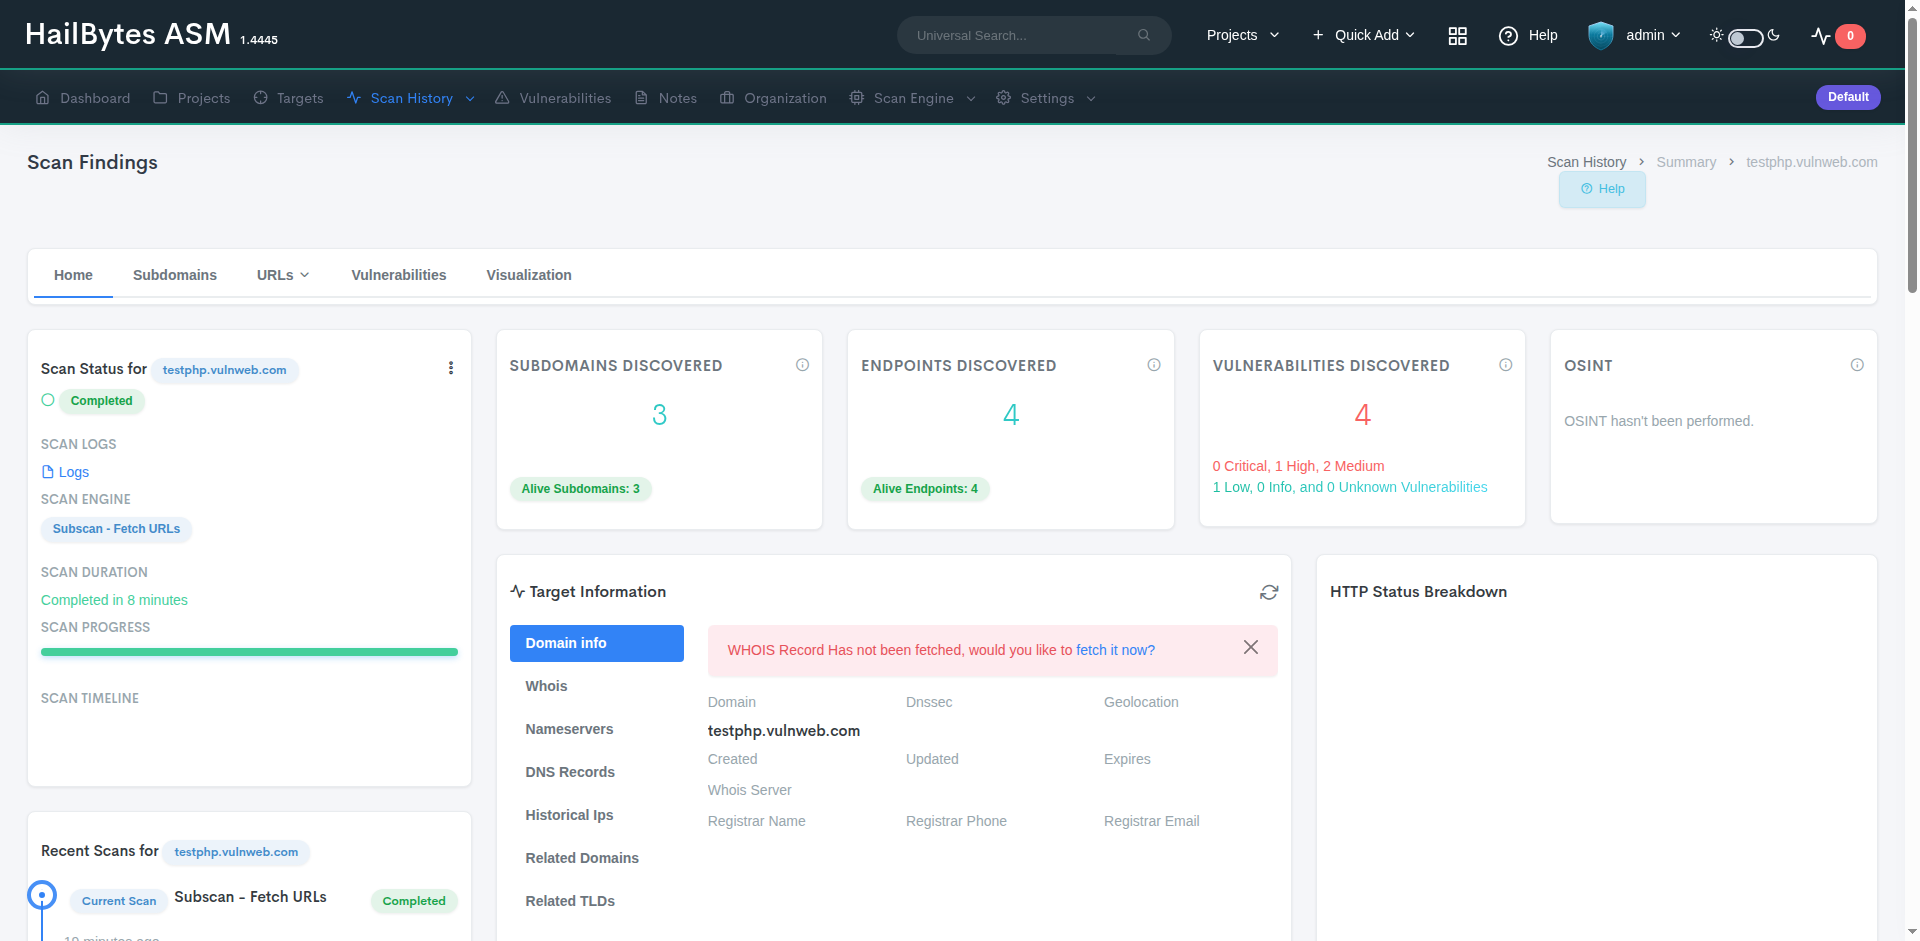Open the Scan Status three-dot menu

(451, 368)
